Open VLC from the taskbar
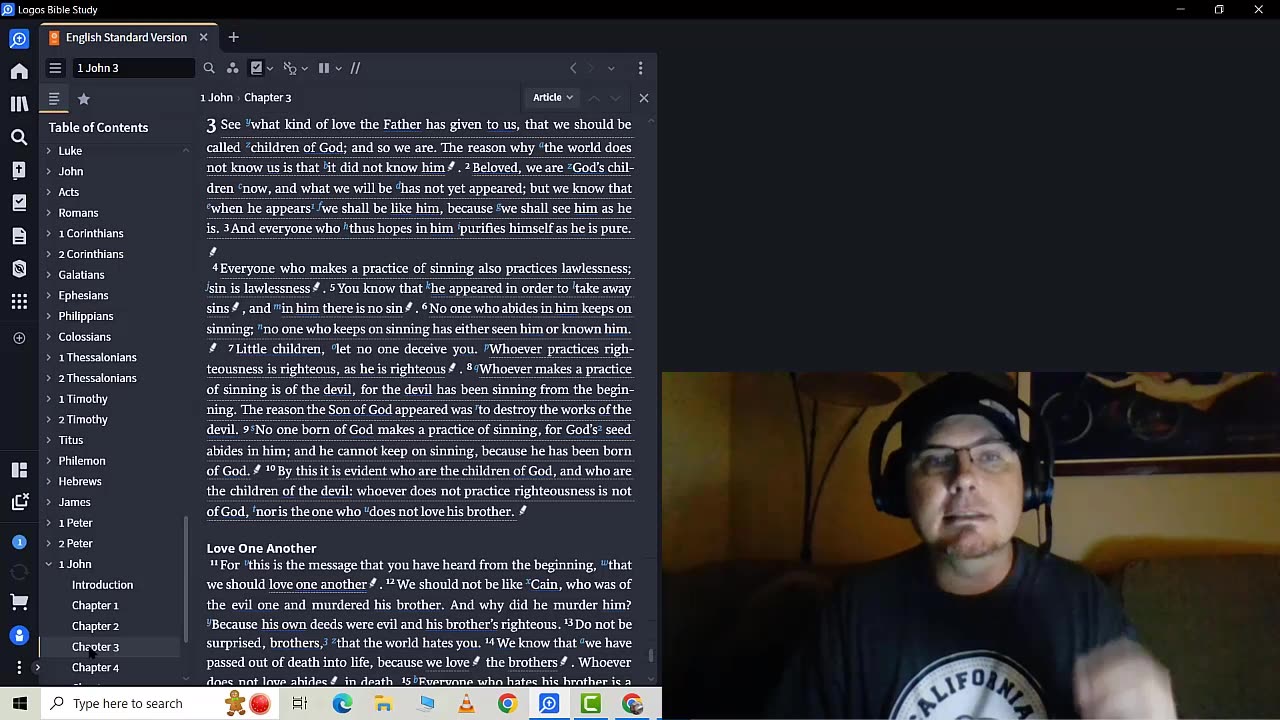 pyautogui.click(x=466, y=704)
